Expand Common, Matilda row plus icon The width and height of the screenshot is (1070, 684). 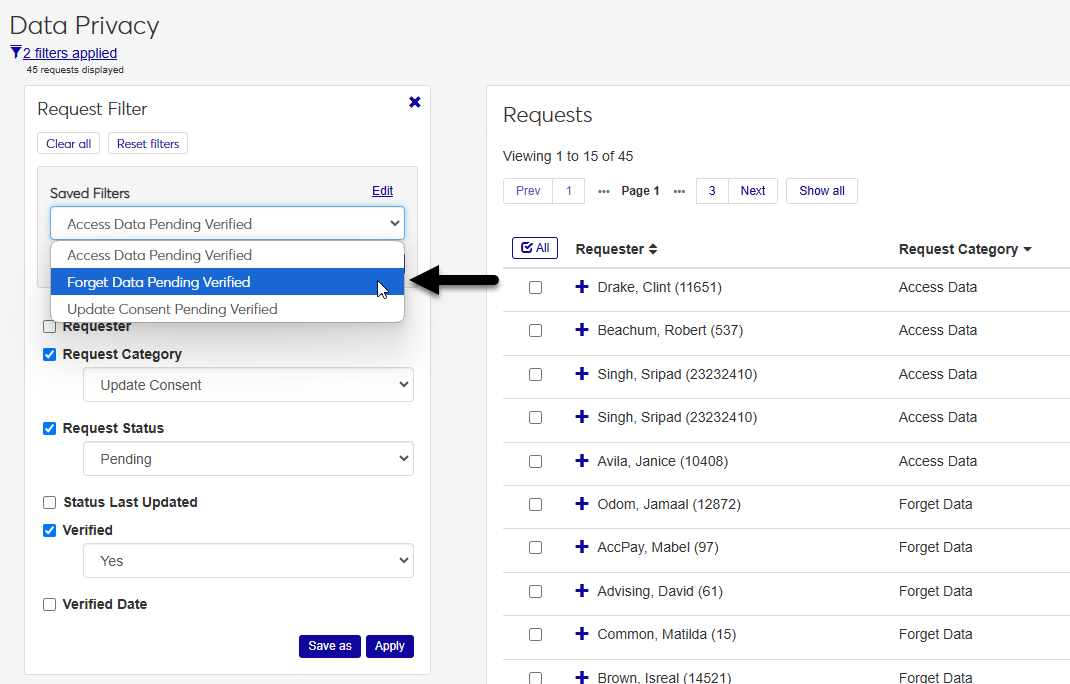[x=582, y=634]
